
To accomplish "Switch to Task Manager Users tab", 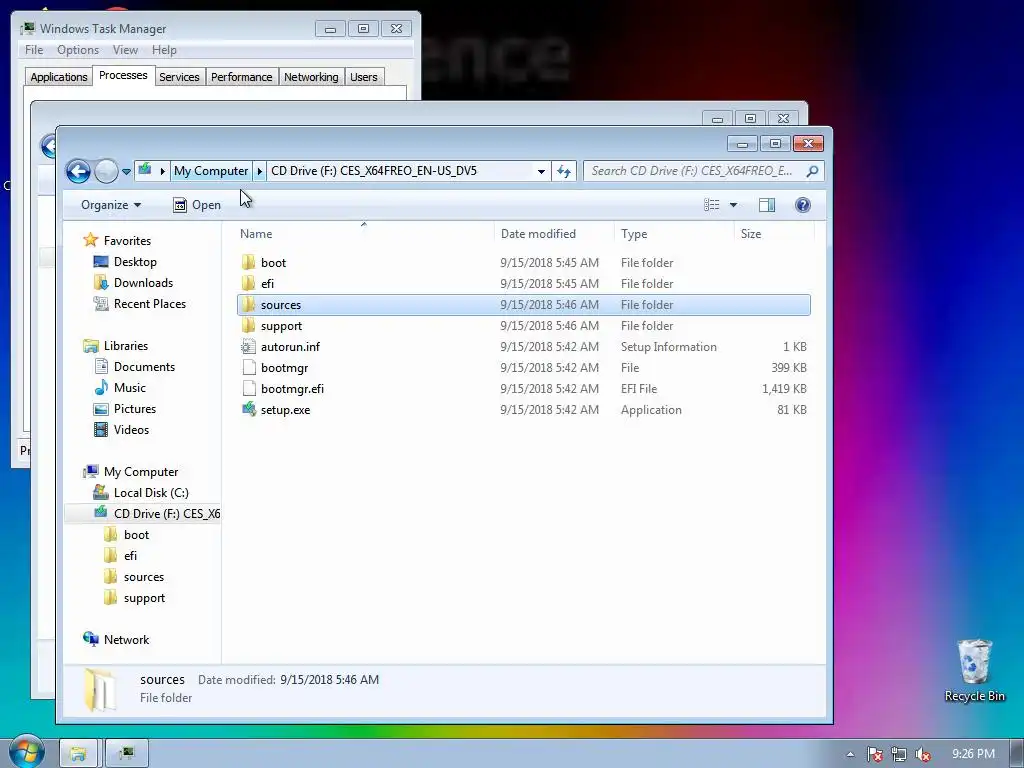I will tap(364, 77).
